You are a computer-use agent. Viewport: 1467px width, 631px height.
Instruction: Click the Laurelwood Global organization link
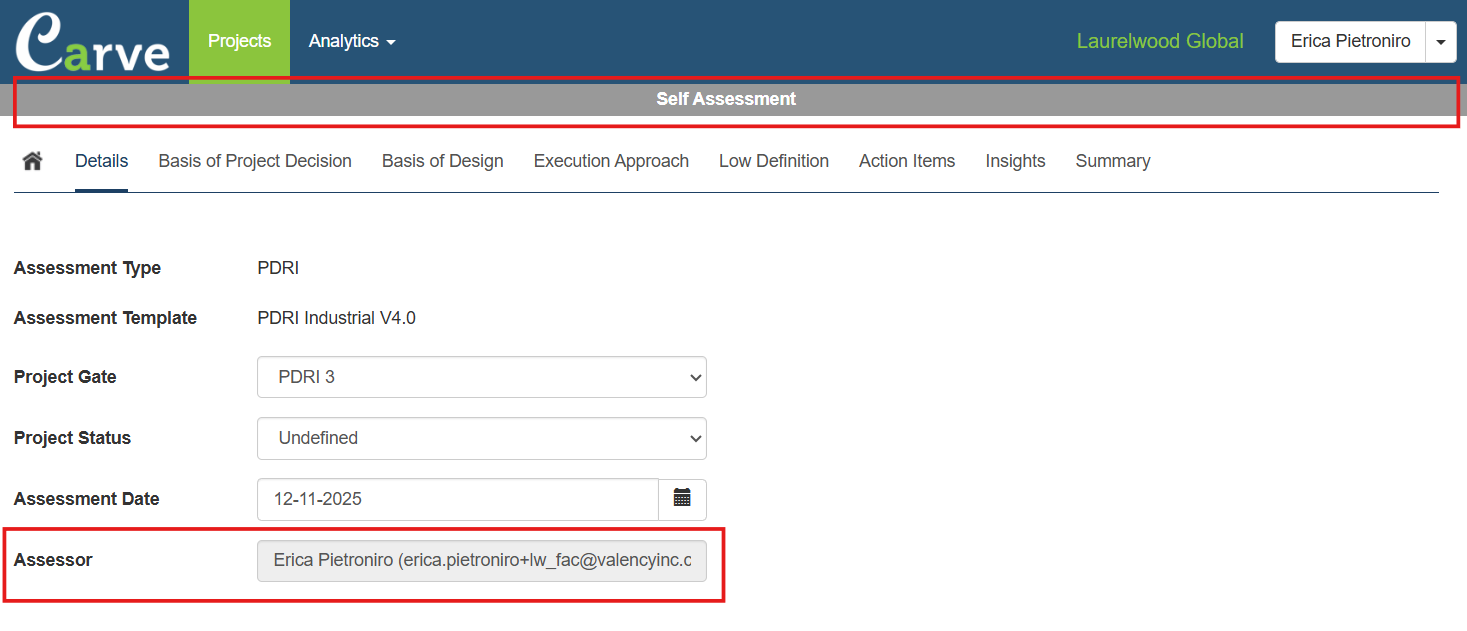[x=1159, y=42]
